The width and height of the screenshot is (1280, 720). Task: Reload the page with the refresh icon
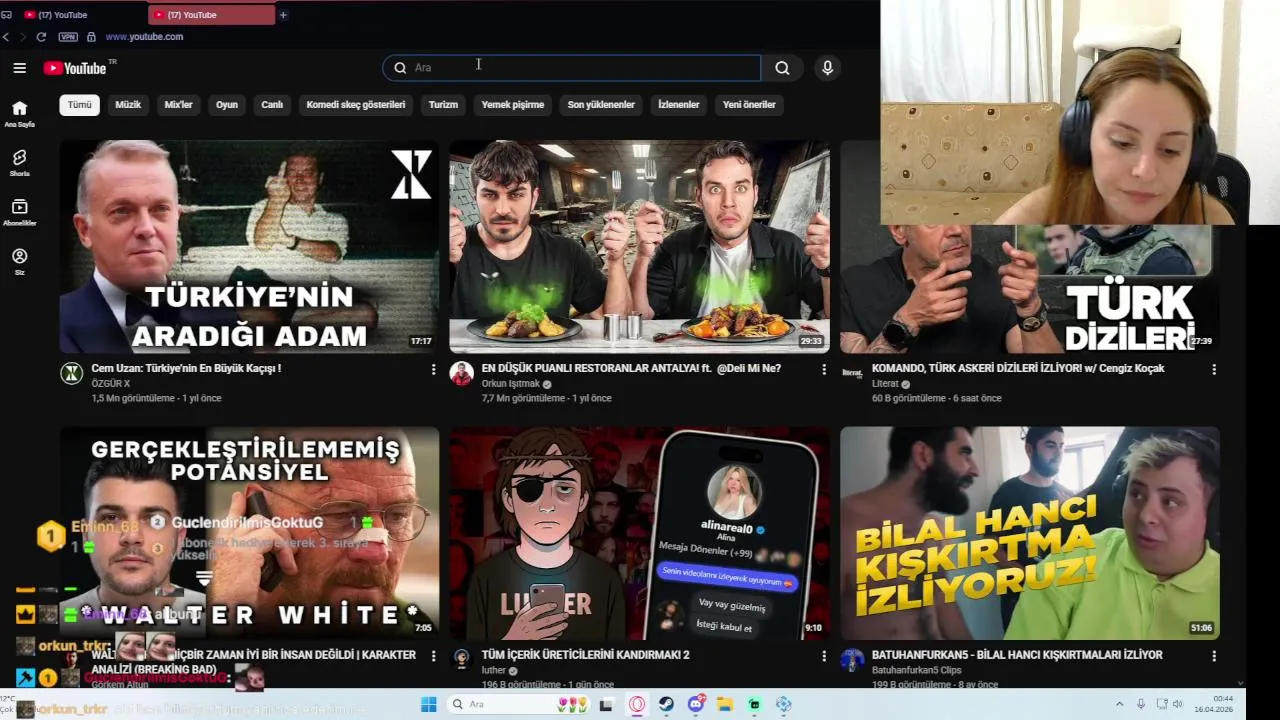click(41, 37)
